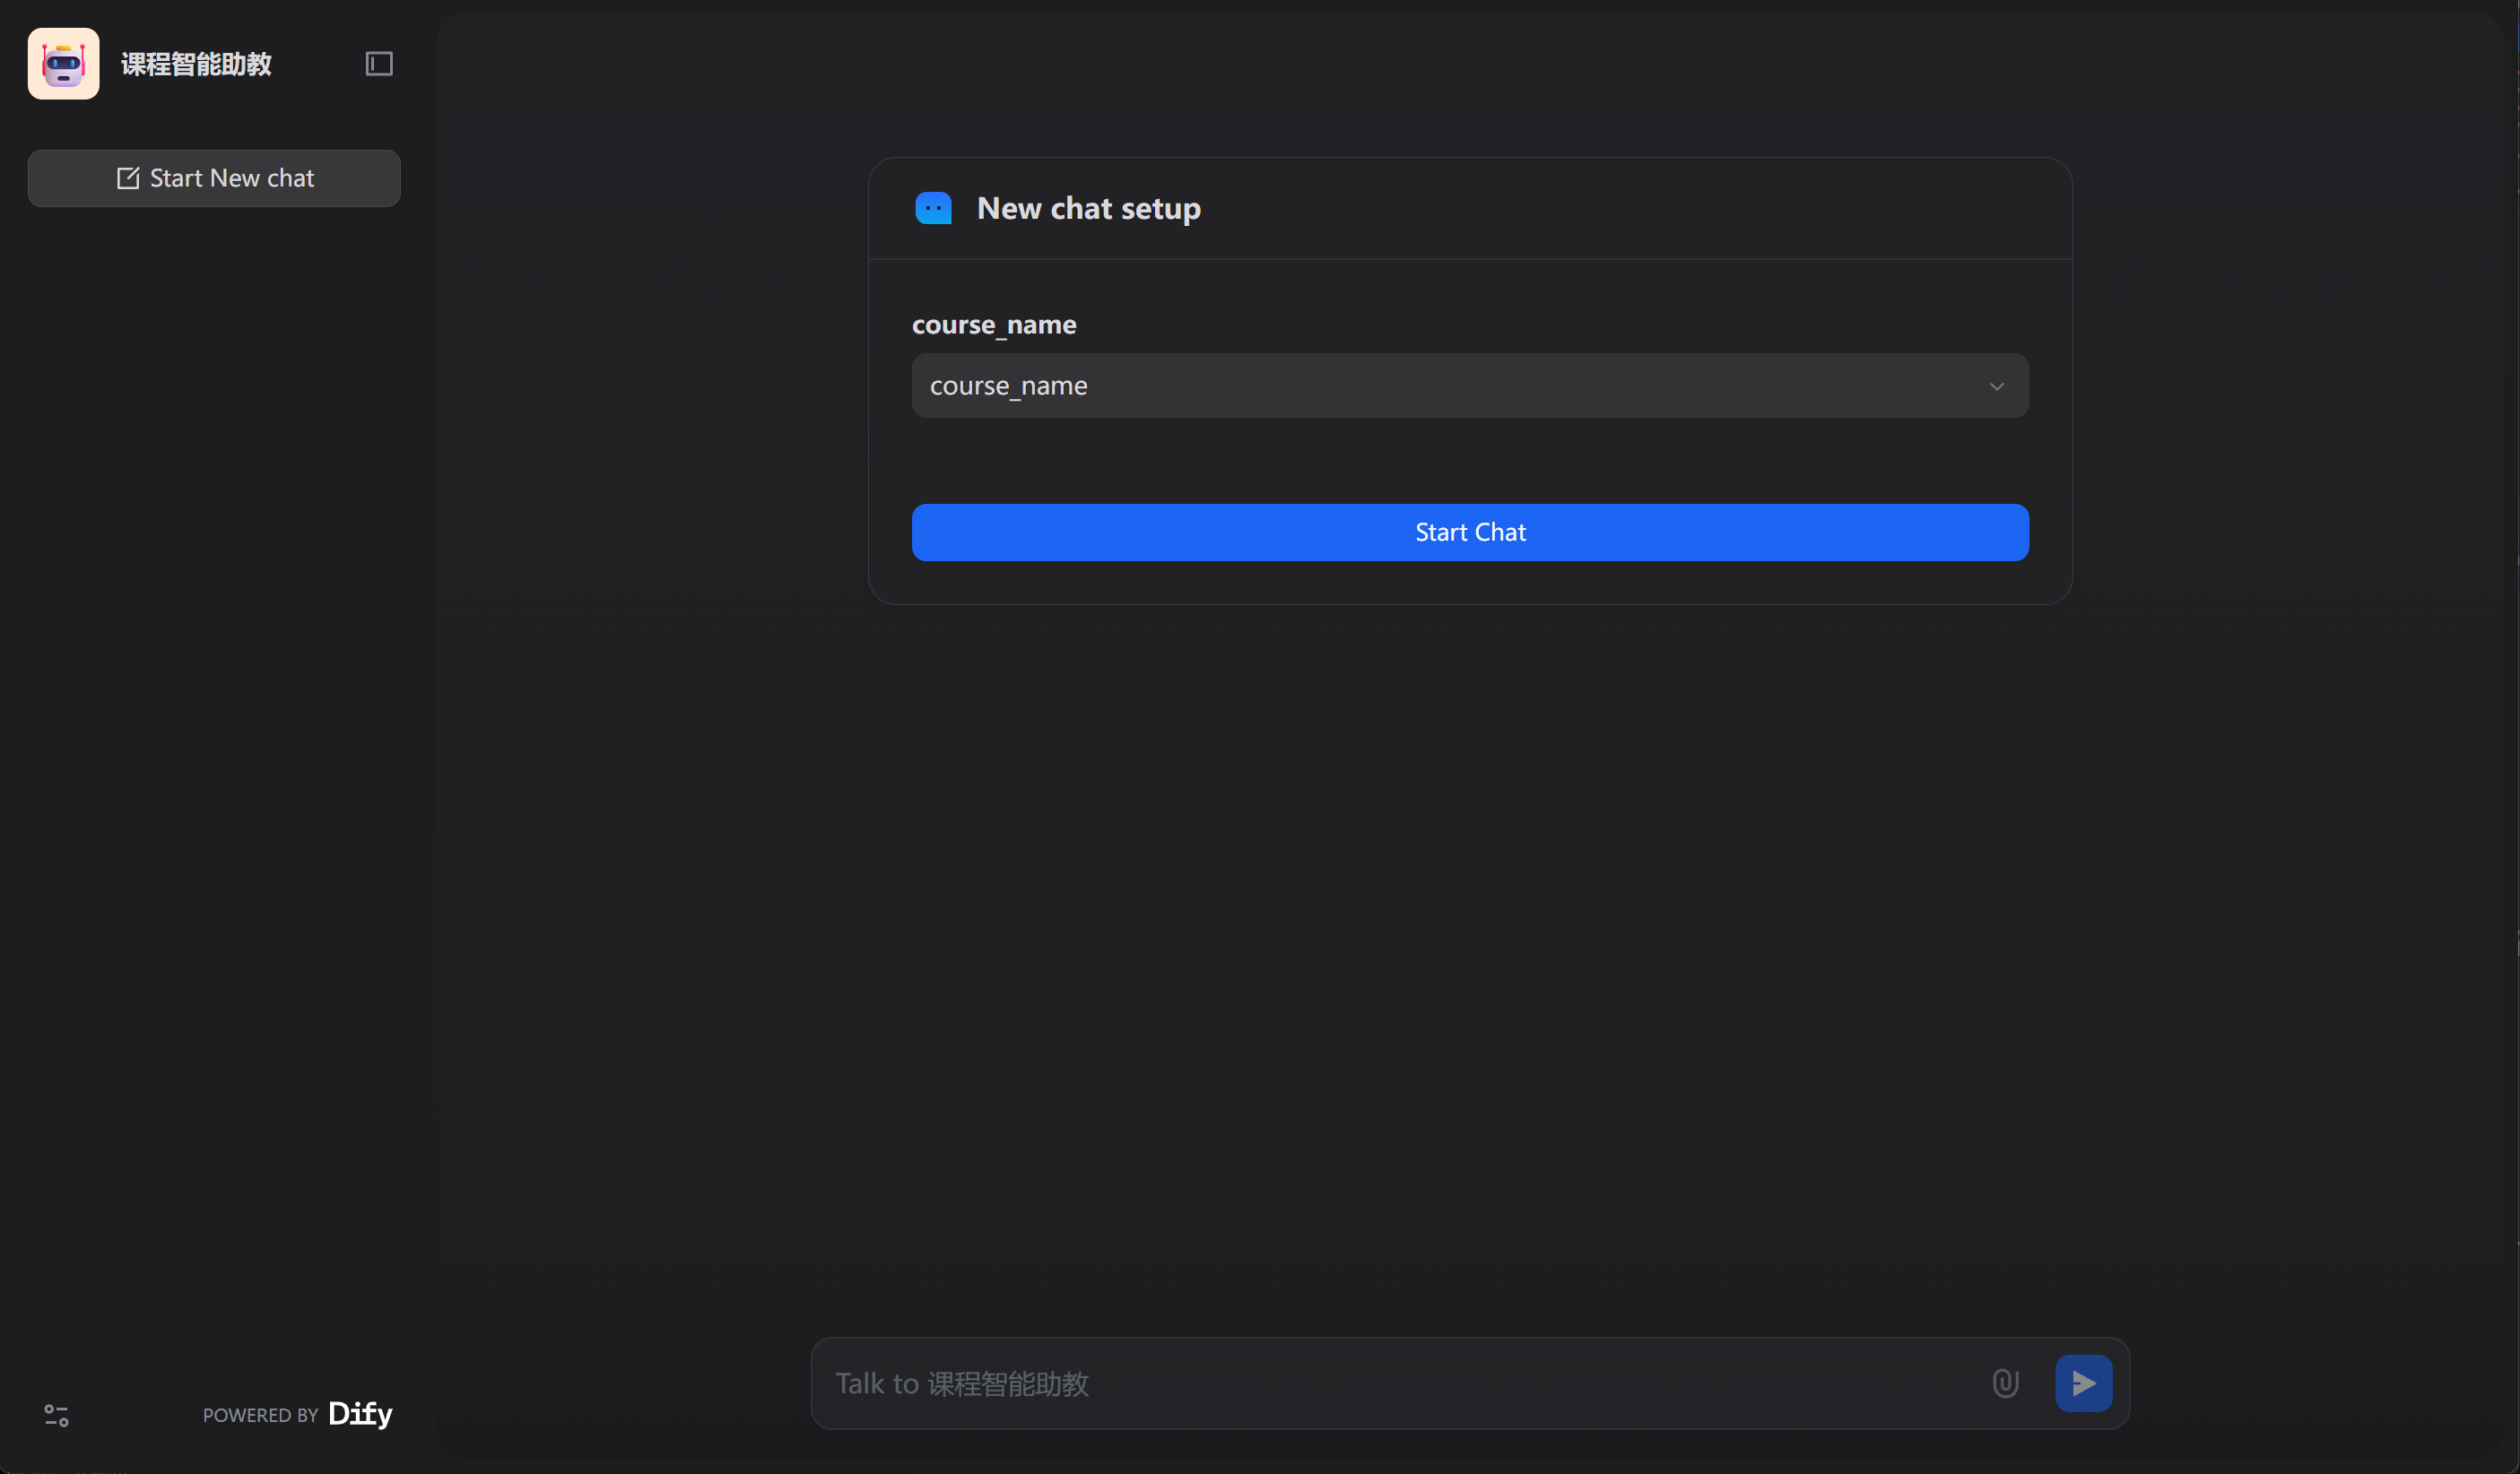The width and height of the screenshot is (2520, 1474).
Task: Click the attachment paperclip icon
Action: tap(2005, 1383)
